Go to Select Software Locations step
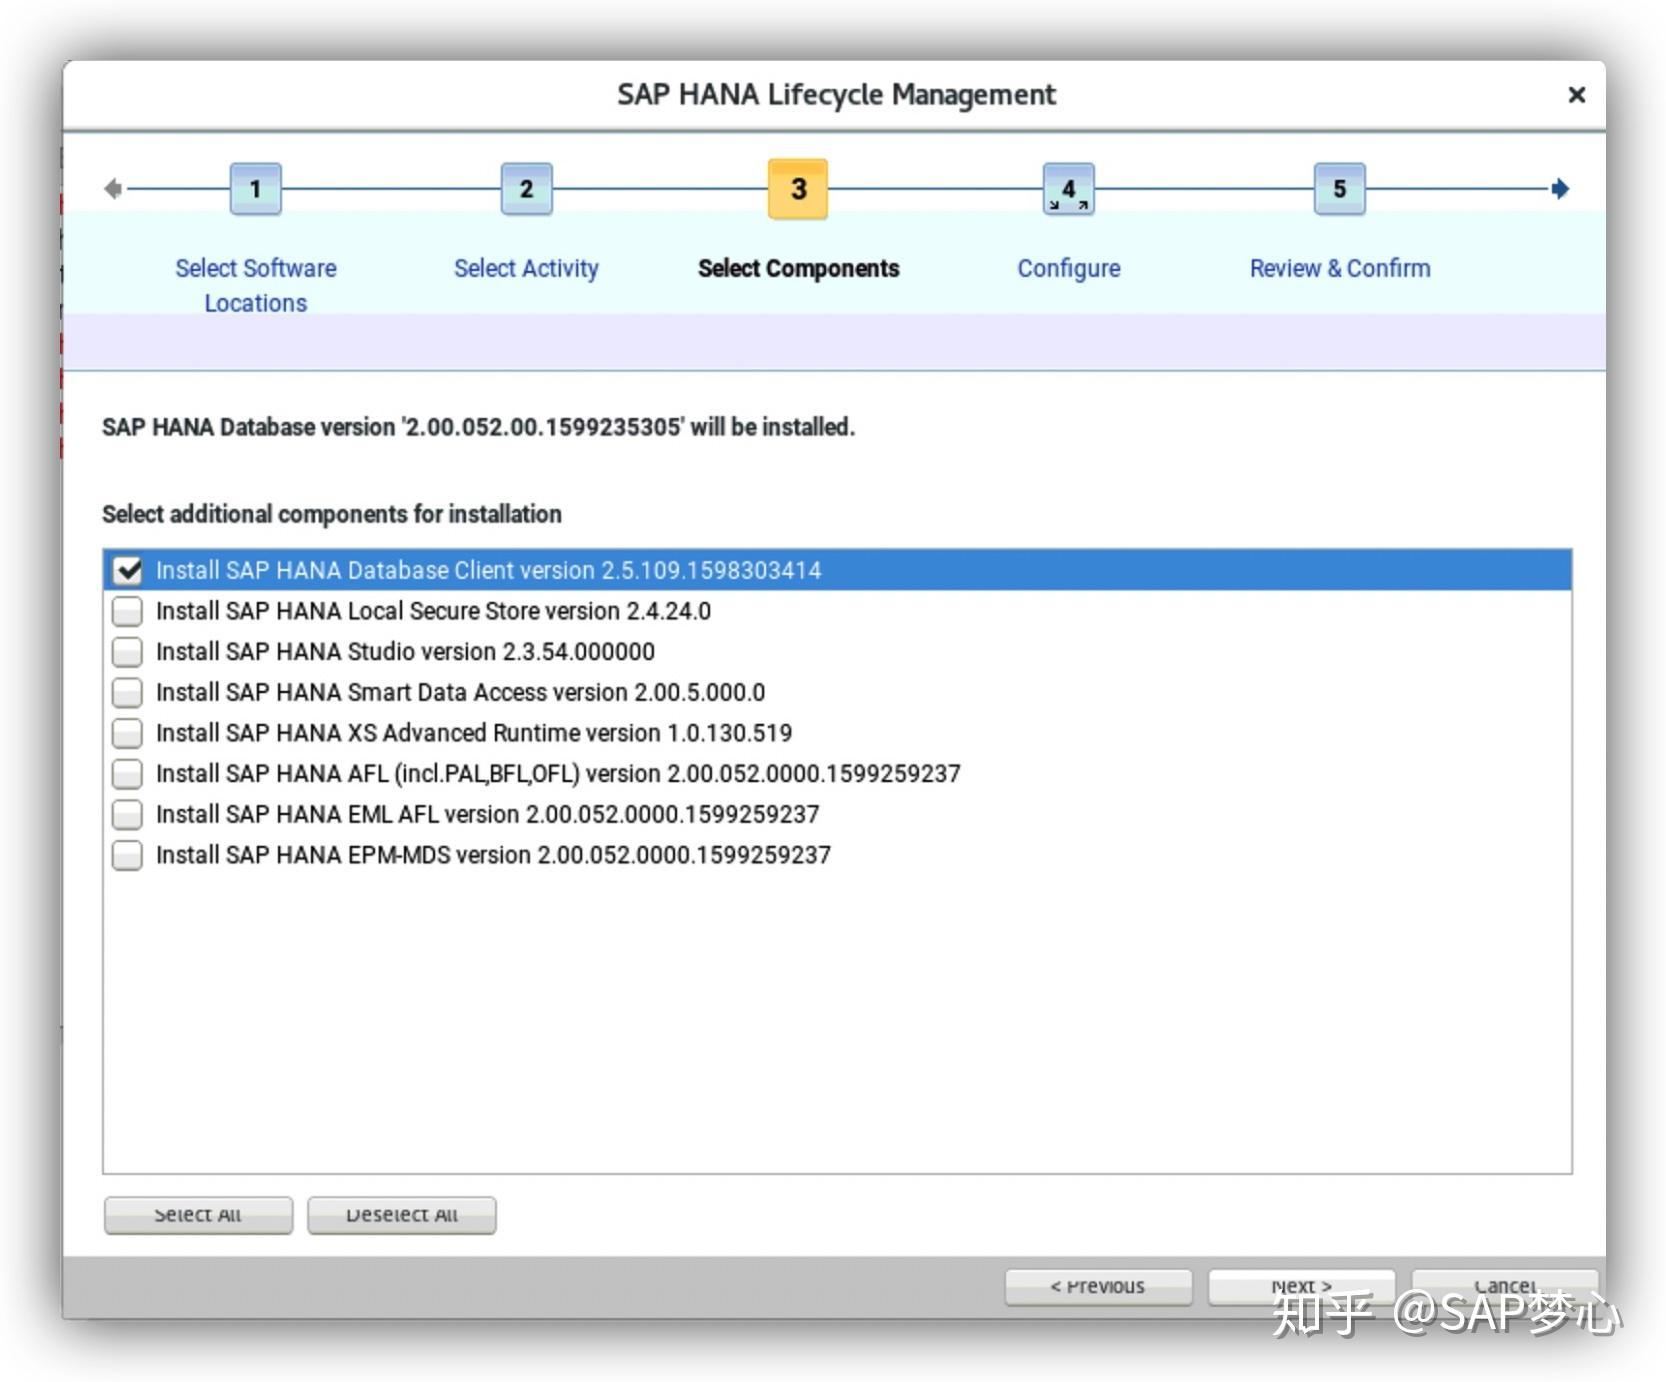Screen dimensions: 1666x1382 coord(256,285)
